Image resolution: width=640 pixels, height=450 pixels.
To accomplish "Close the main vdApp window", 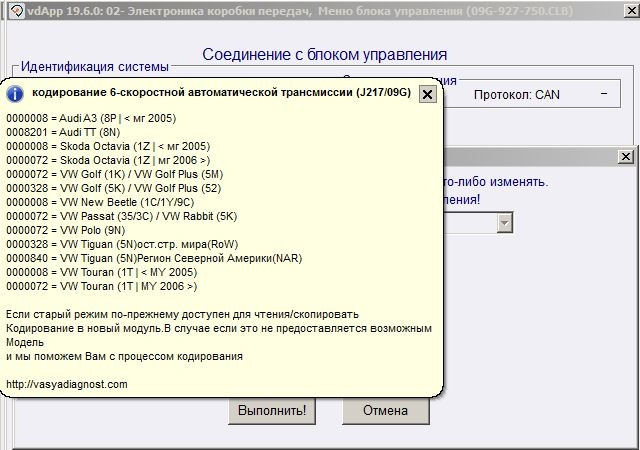I will click(631, 10).
